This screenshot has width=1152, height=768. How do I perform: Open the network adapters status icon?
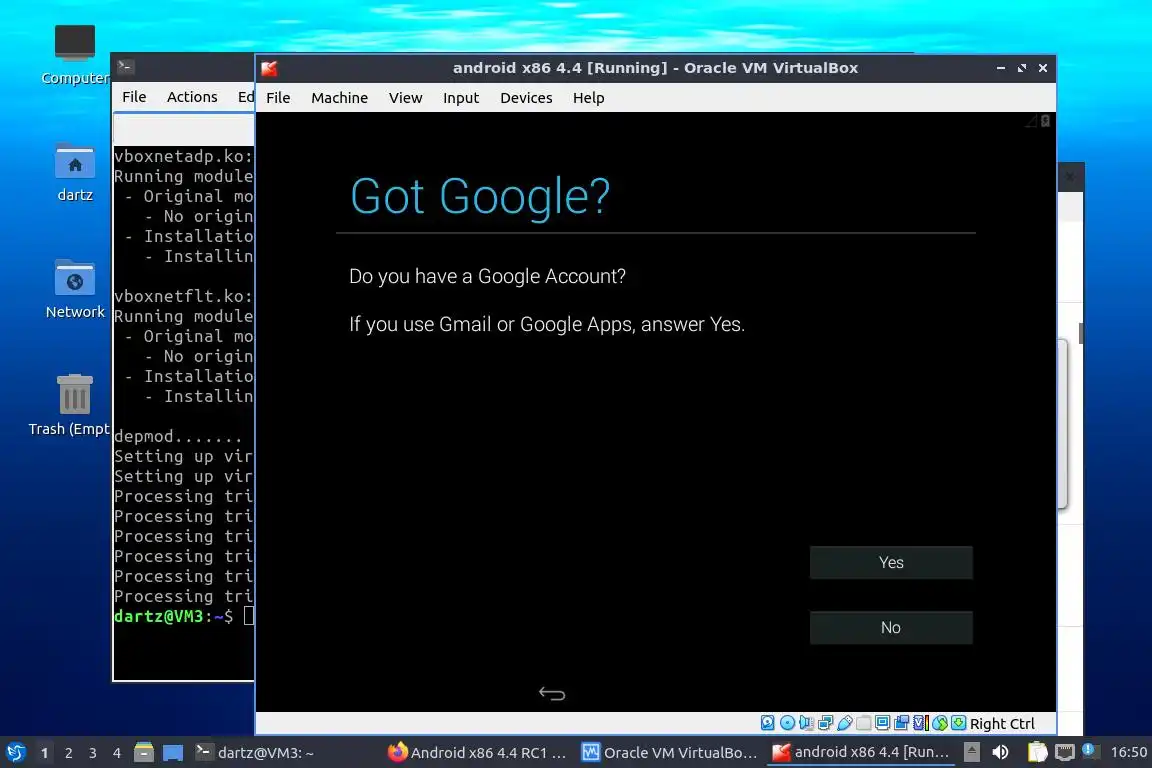(825, 723)
